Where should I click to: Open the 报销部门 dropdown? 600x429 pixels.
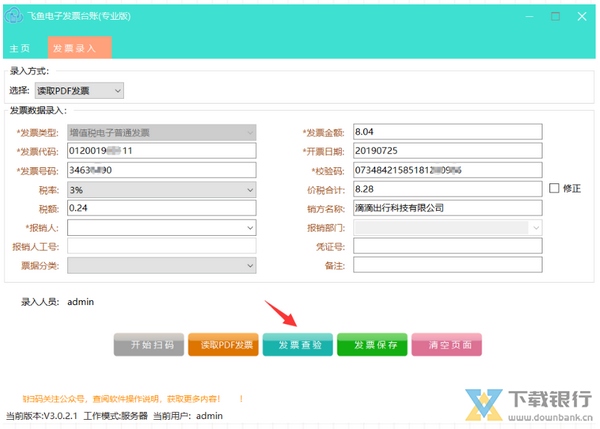[x=447, y=228]
